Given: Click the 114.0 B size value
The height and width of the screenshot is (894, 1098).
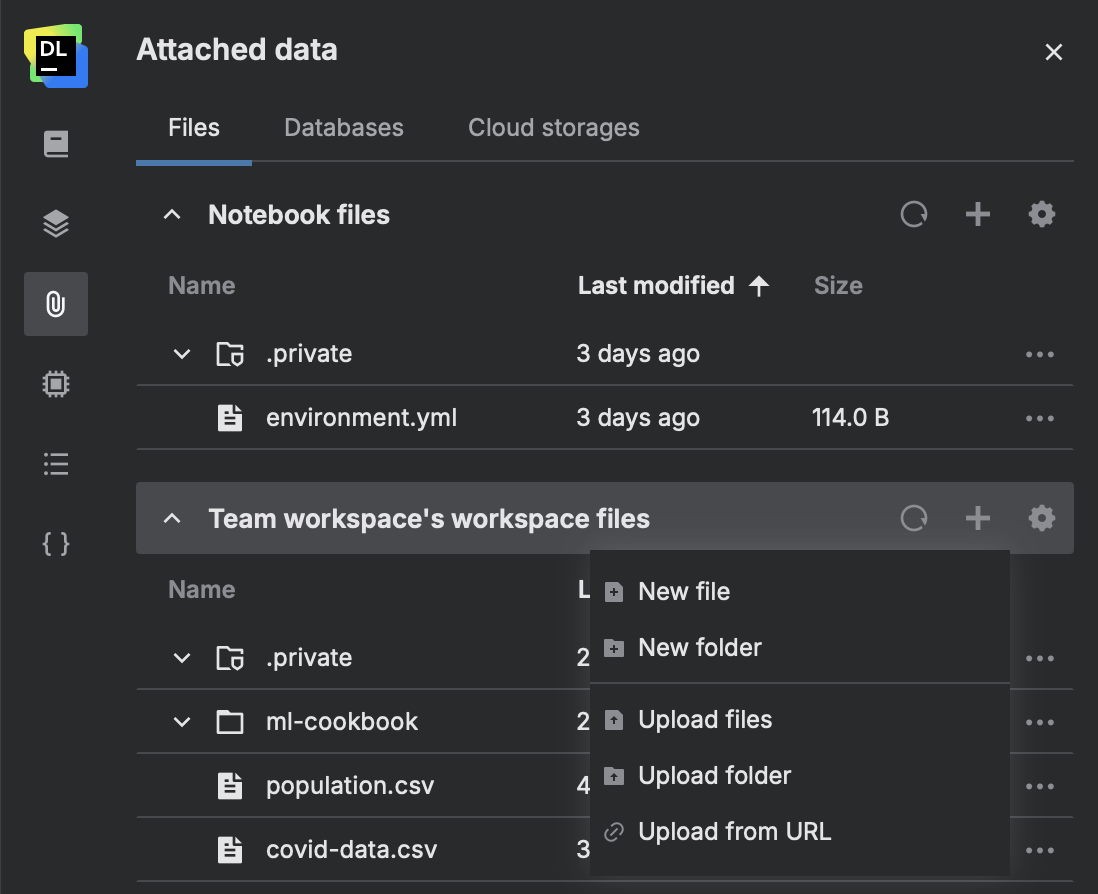Looking at the screenshot, I should coord(850,418).
